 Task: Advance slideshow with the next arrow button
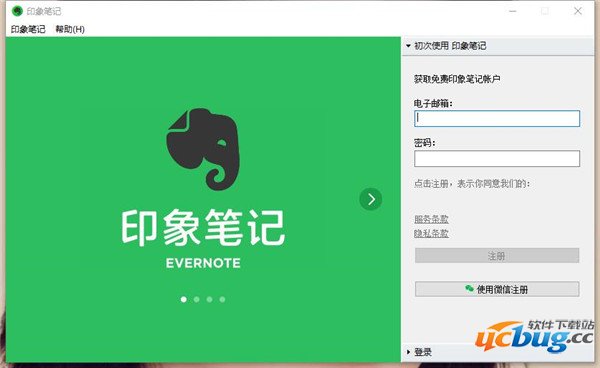pyautogui.click(x=370, y=199)
